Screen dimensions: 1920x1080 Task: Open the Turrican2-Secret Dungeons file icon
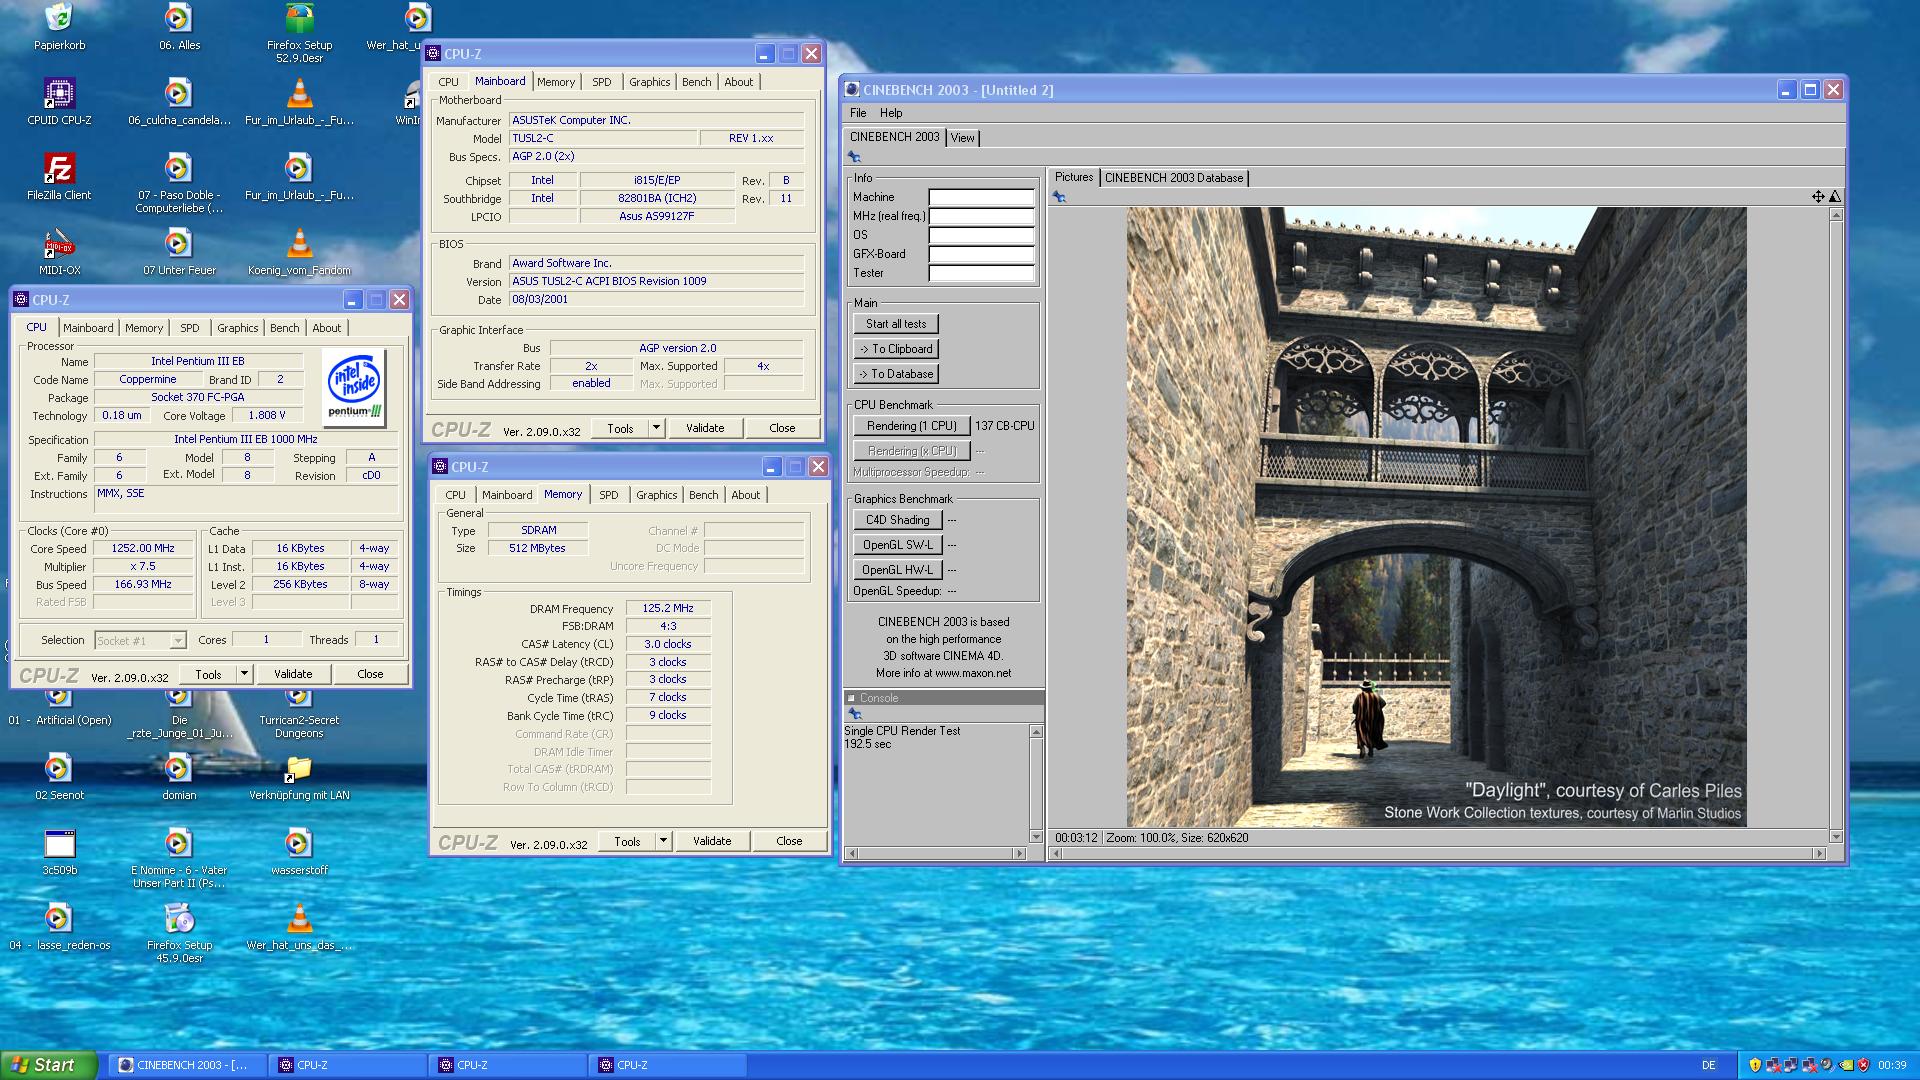pyautogui.click(x=299, y=696)
